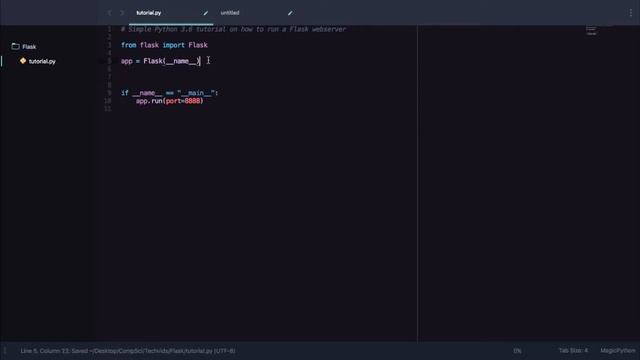Go back with the left tab arrow
Image resolution: width=640 pixels, height=360 pixels.
coord(109,13)
